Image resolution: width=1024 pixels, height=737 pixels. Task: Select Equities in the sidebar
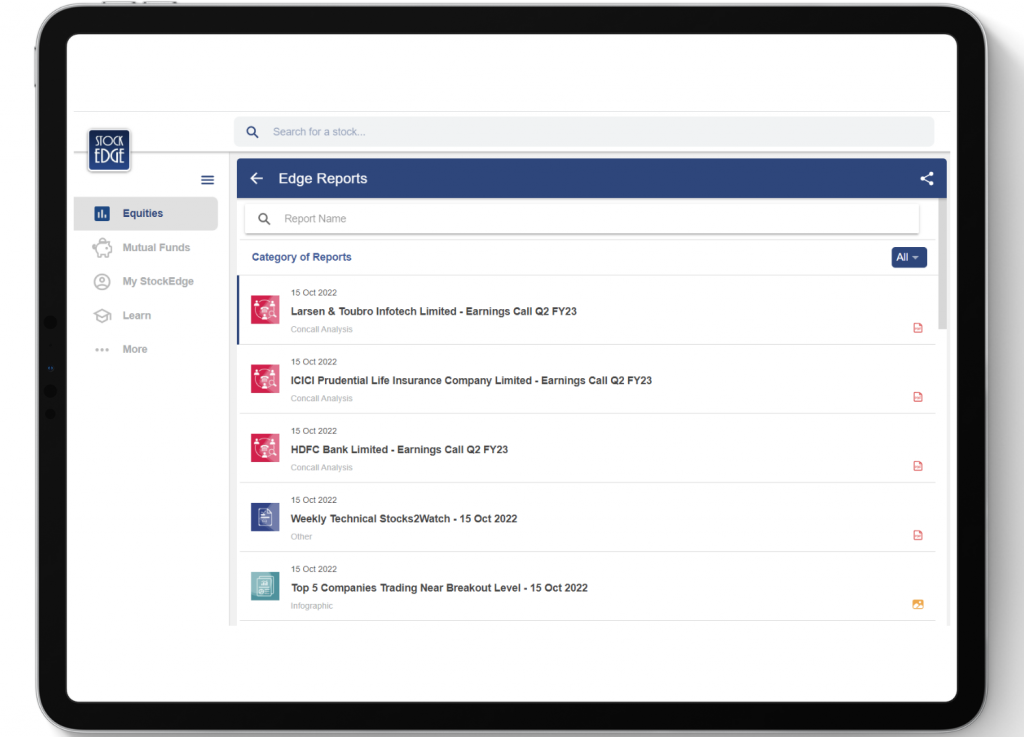coord(146,213)
